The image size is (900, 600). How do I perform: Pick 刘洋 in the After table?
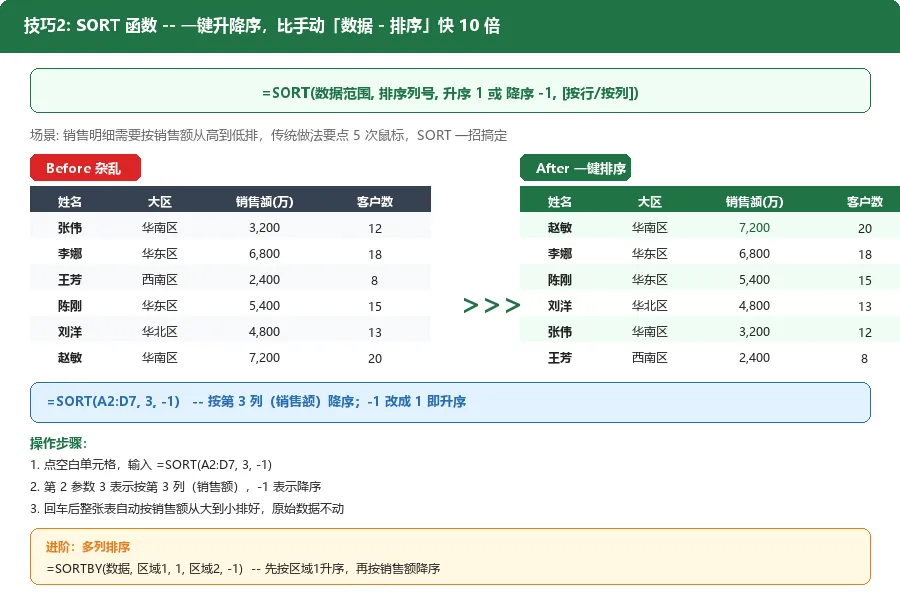(x=560, y=306)
